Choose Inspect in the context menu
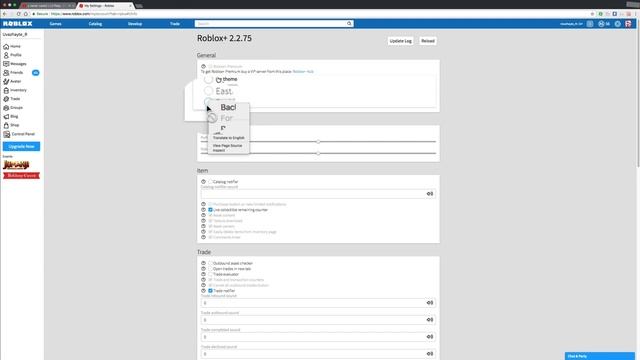The height and width of the screenshot is (360, 640). (219, 150)
